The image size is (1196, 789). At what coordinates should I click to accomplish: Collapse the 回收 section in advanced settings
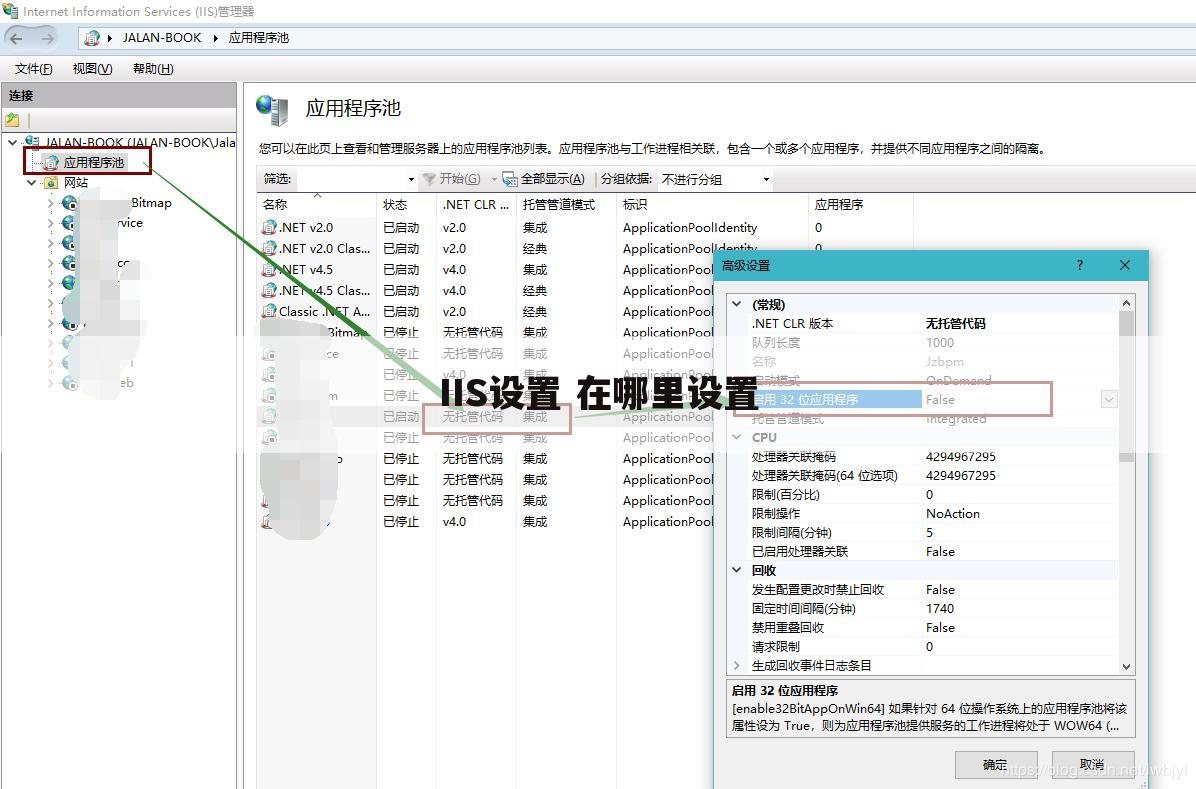tap(737, 570)
